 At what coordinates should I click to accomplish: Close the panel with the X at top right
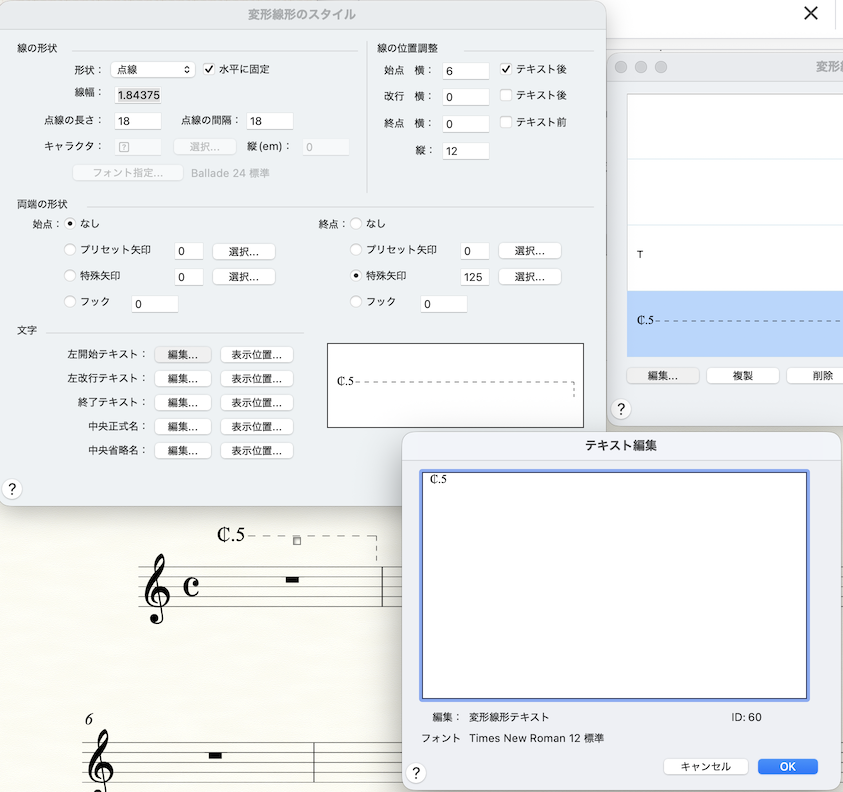point(811,13)
